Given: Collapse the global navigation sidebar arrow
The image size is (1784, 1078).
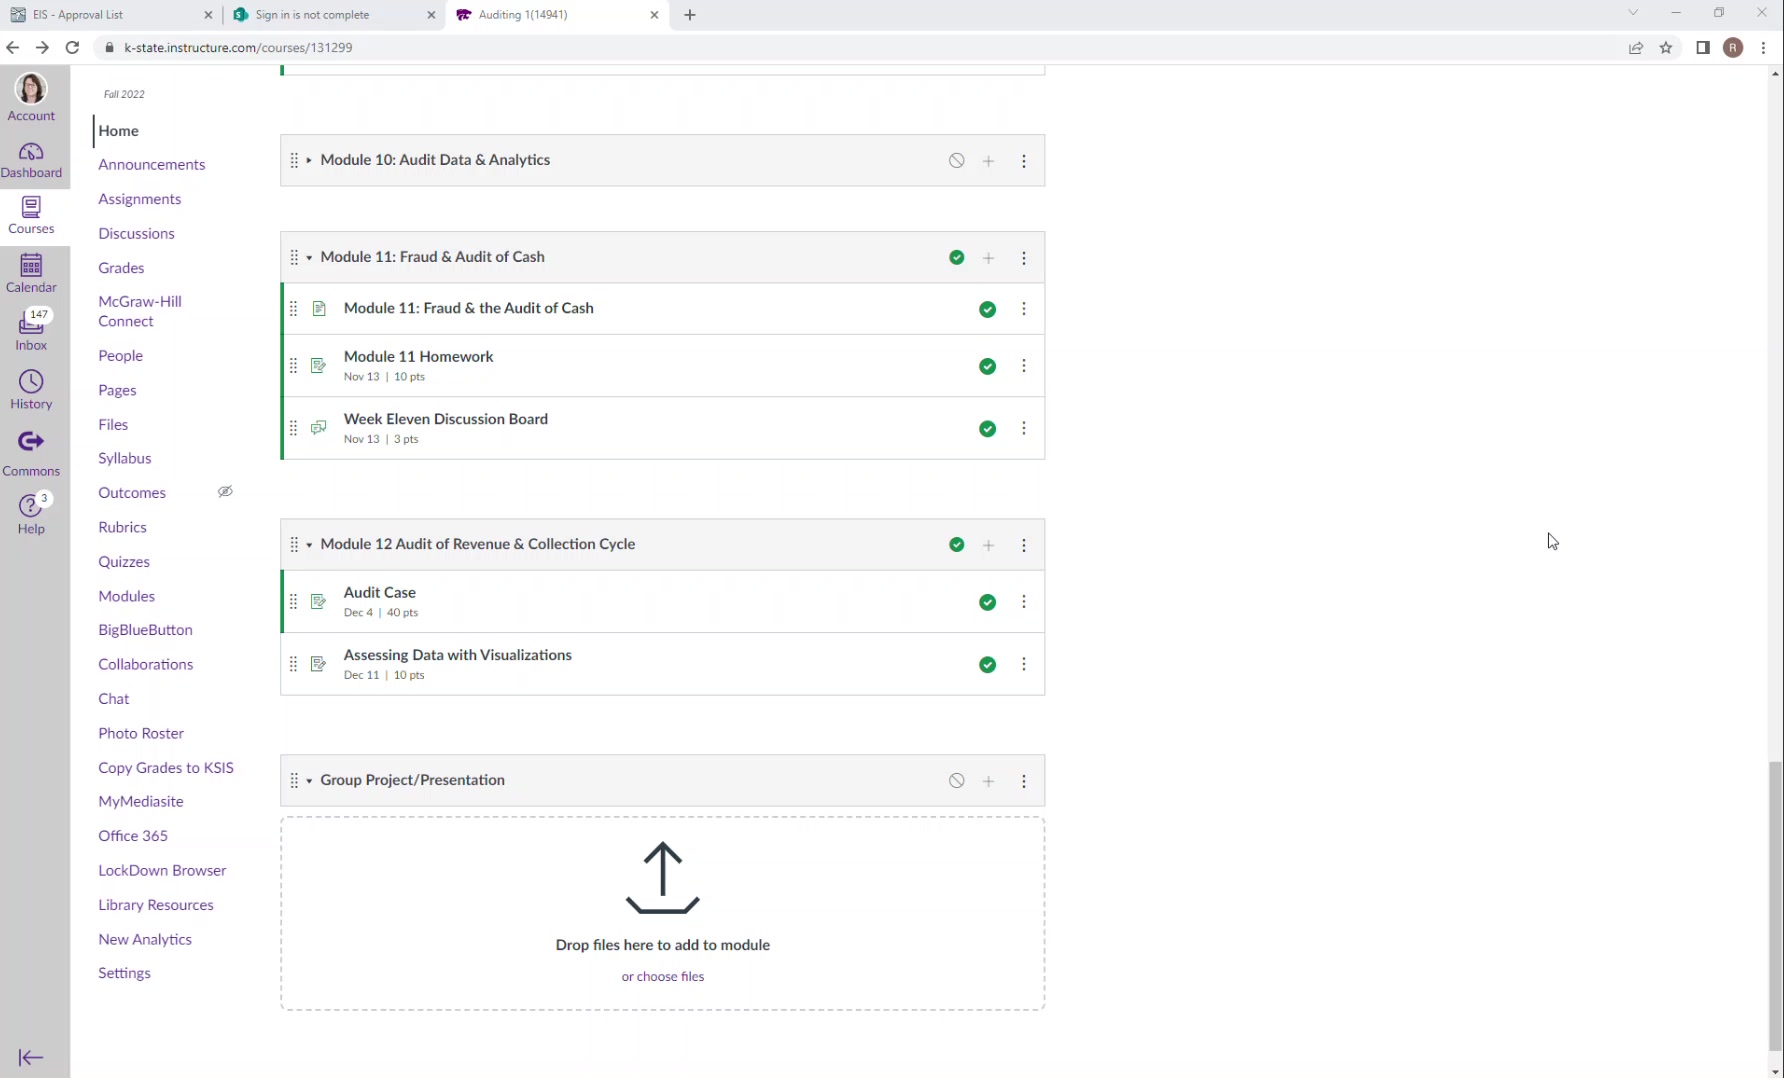Looking at the screenshot, I should coord(31,1057).
